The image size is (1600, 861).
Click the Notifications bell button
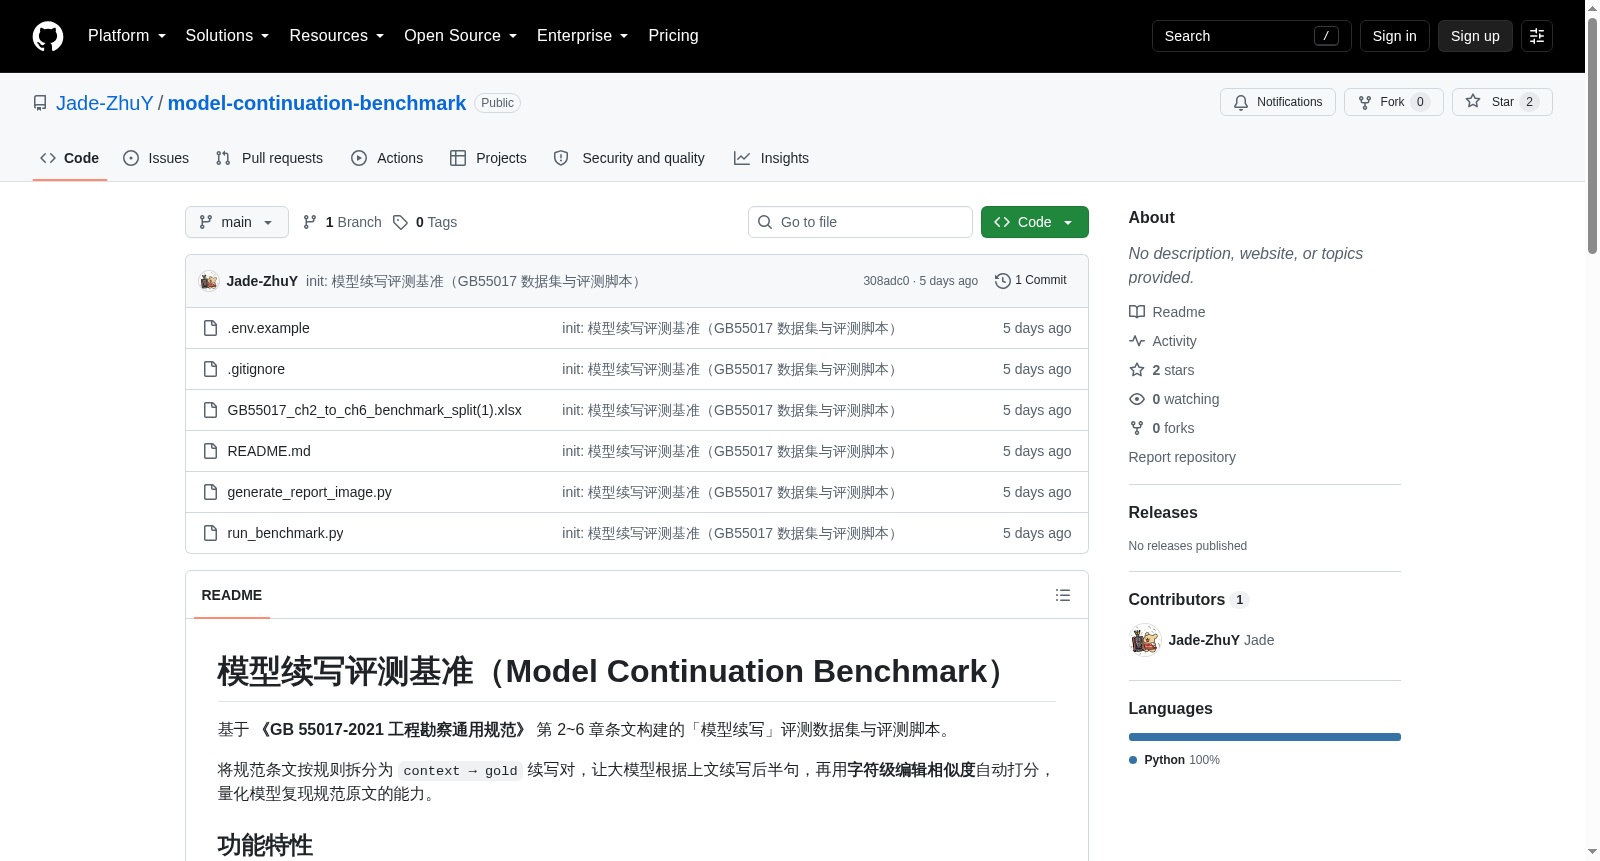[1277, 102]
